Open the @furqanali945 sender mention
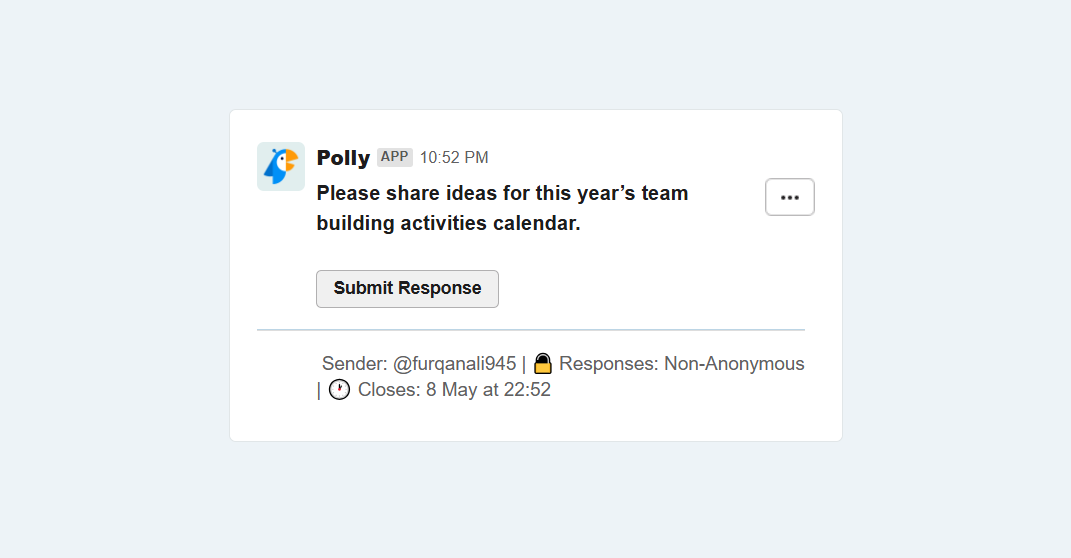The width and height of the screenshot is (1071, 558). pos(454,363)
